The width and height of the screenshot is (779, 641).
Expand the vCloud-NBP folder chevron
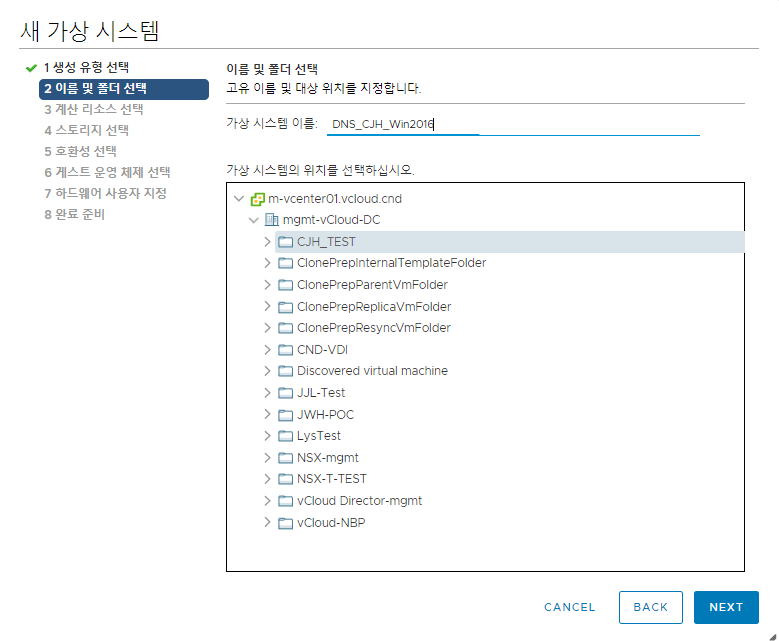click(x=267, y=522)
